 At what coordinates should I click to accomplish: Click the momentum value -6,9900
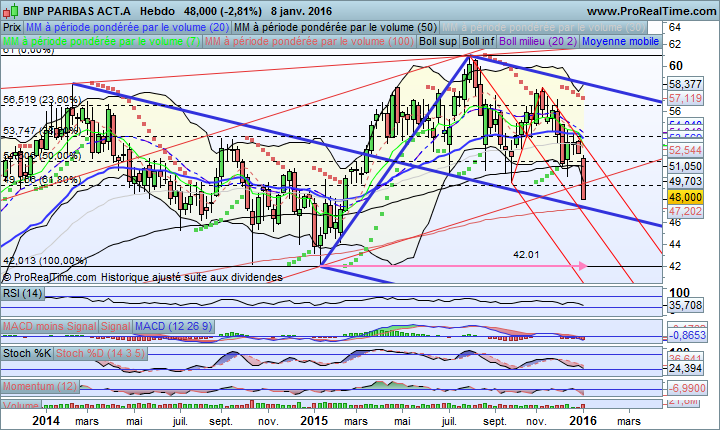pos(686,388)
